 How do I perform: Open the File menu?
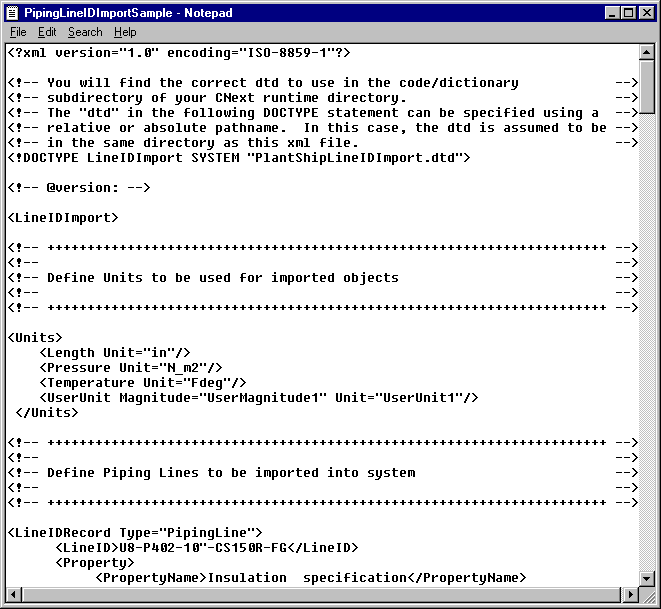coord(18,32)
